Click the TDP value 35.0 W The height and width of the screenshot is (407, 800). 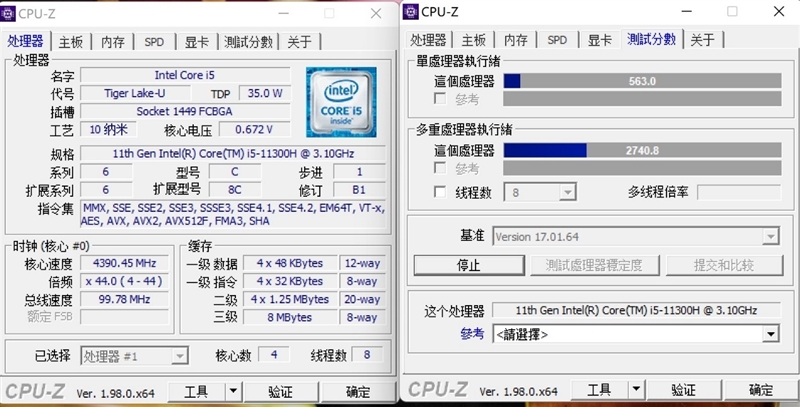pyautogui.click(x=265, y=93)
